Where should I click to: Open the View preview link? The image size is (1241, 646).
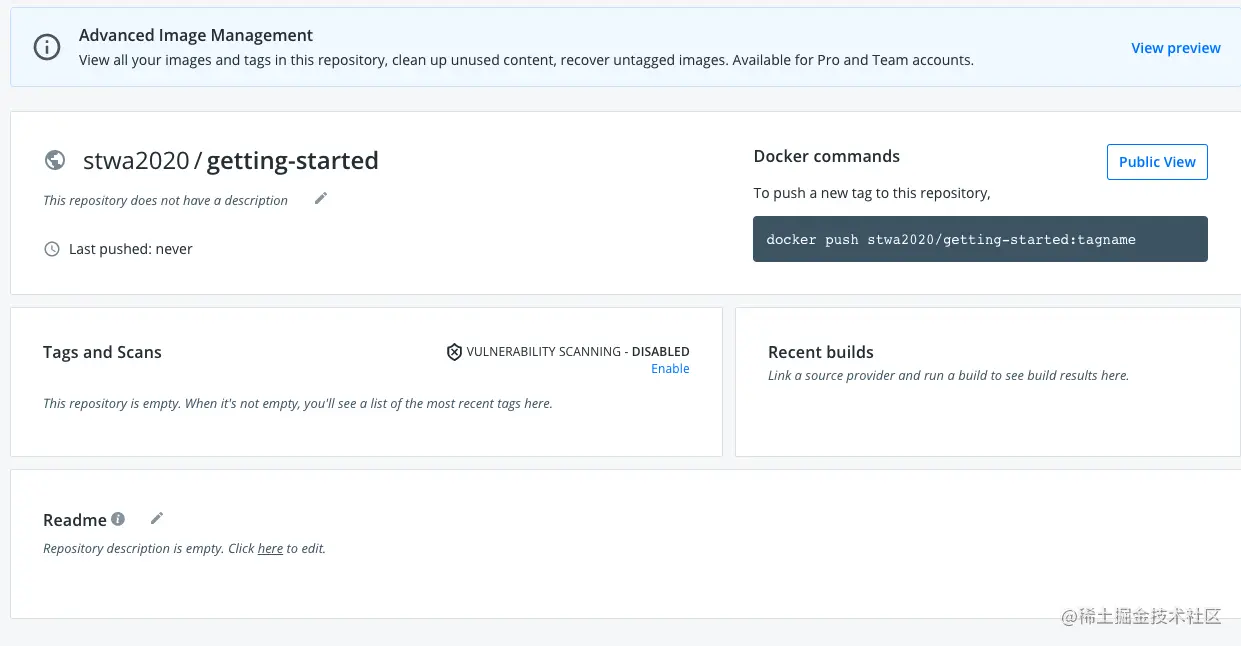[1175, 48]
